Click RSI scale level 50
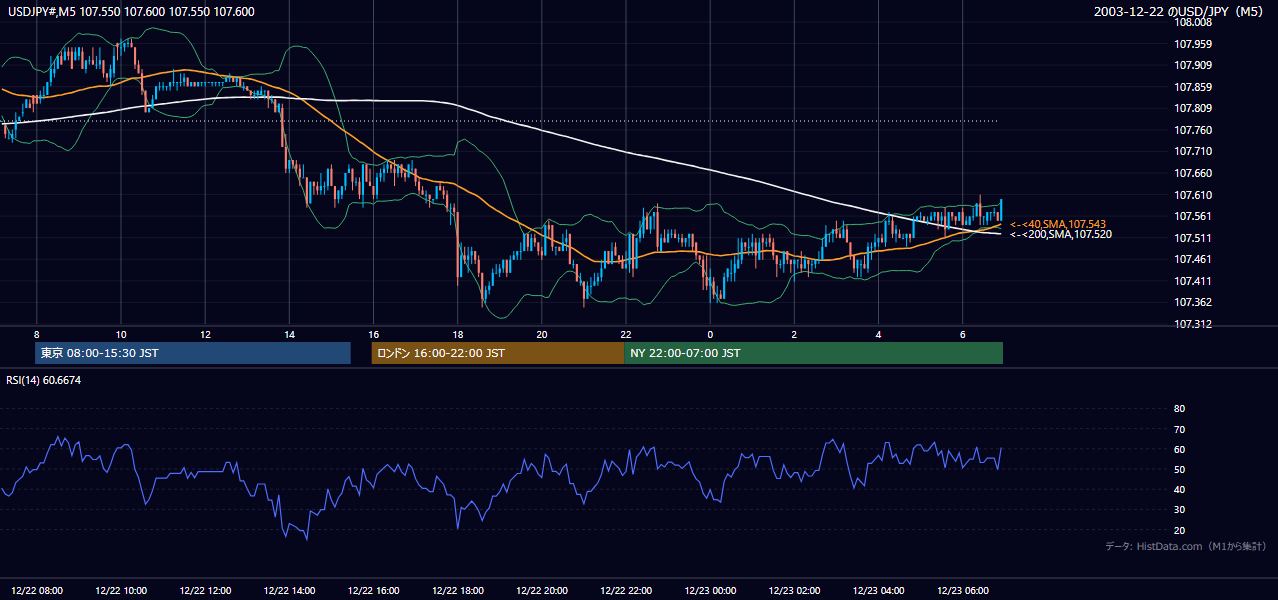This screenshot has height=600, width=1278. (1179, 469)
